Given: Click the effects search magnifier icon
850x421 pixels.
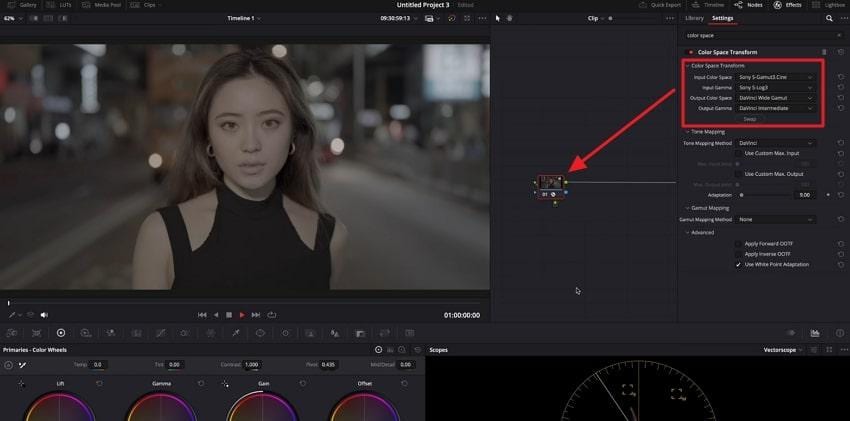Looking at the screenshot, I should pyautogui.click(x=829, y=18).
